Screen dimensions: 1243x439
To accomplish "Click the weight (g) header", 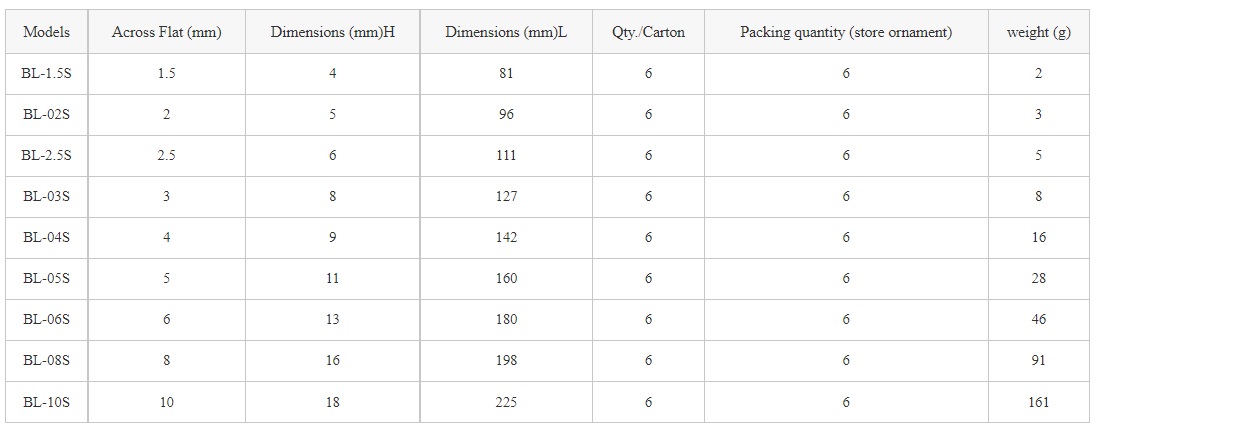I will click(x=1039, y=32).
